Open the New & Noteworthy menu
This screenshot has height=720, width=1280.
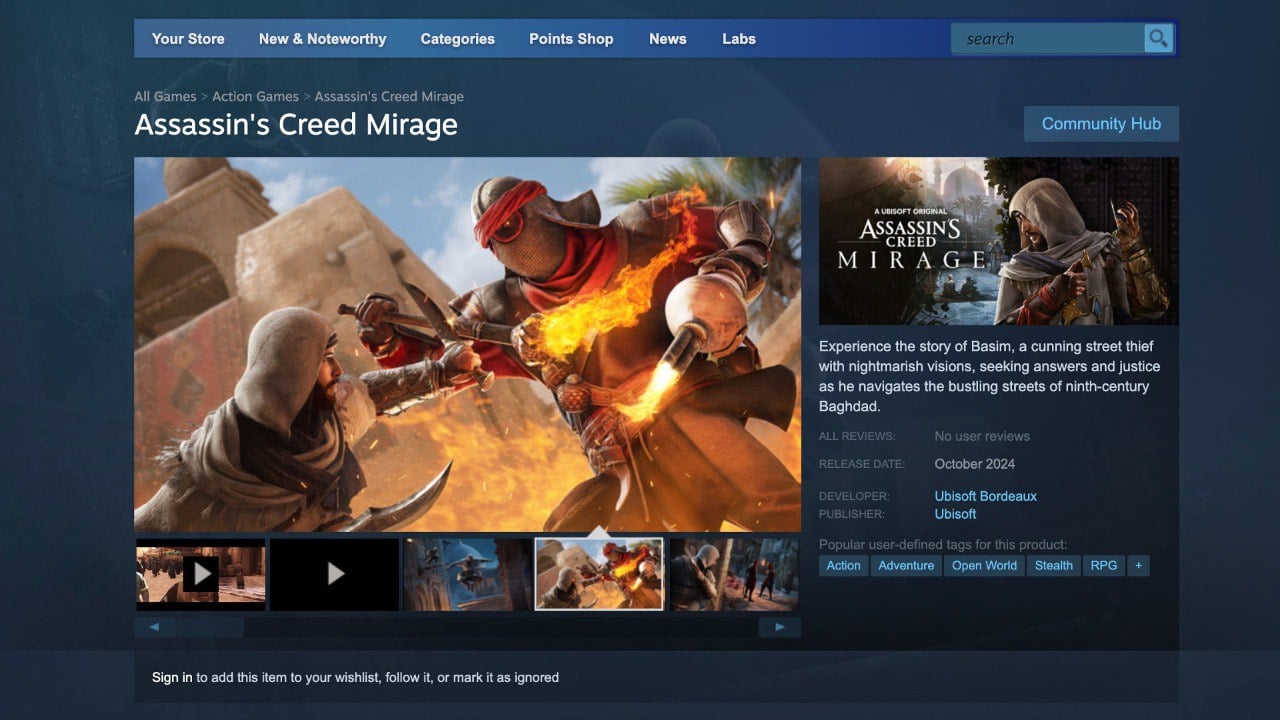[x=322, y=39]
